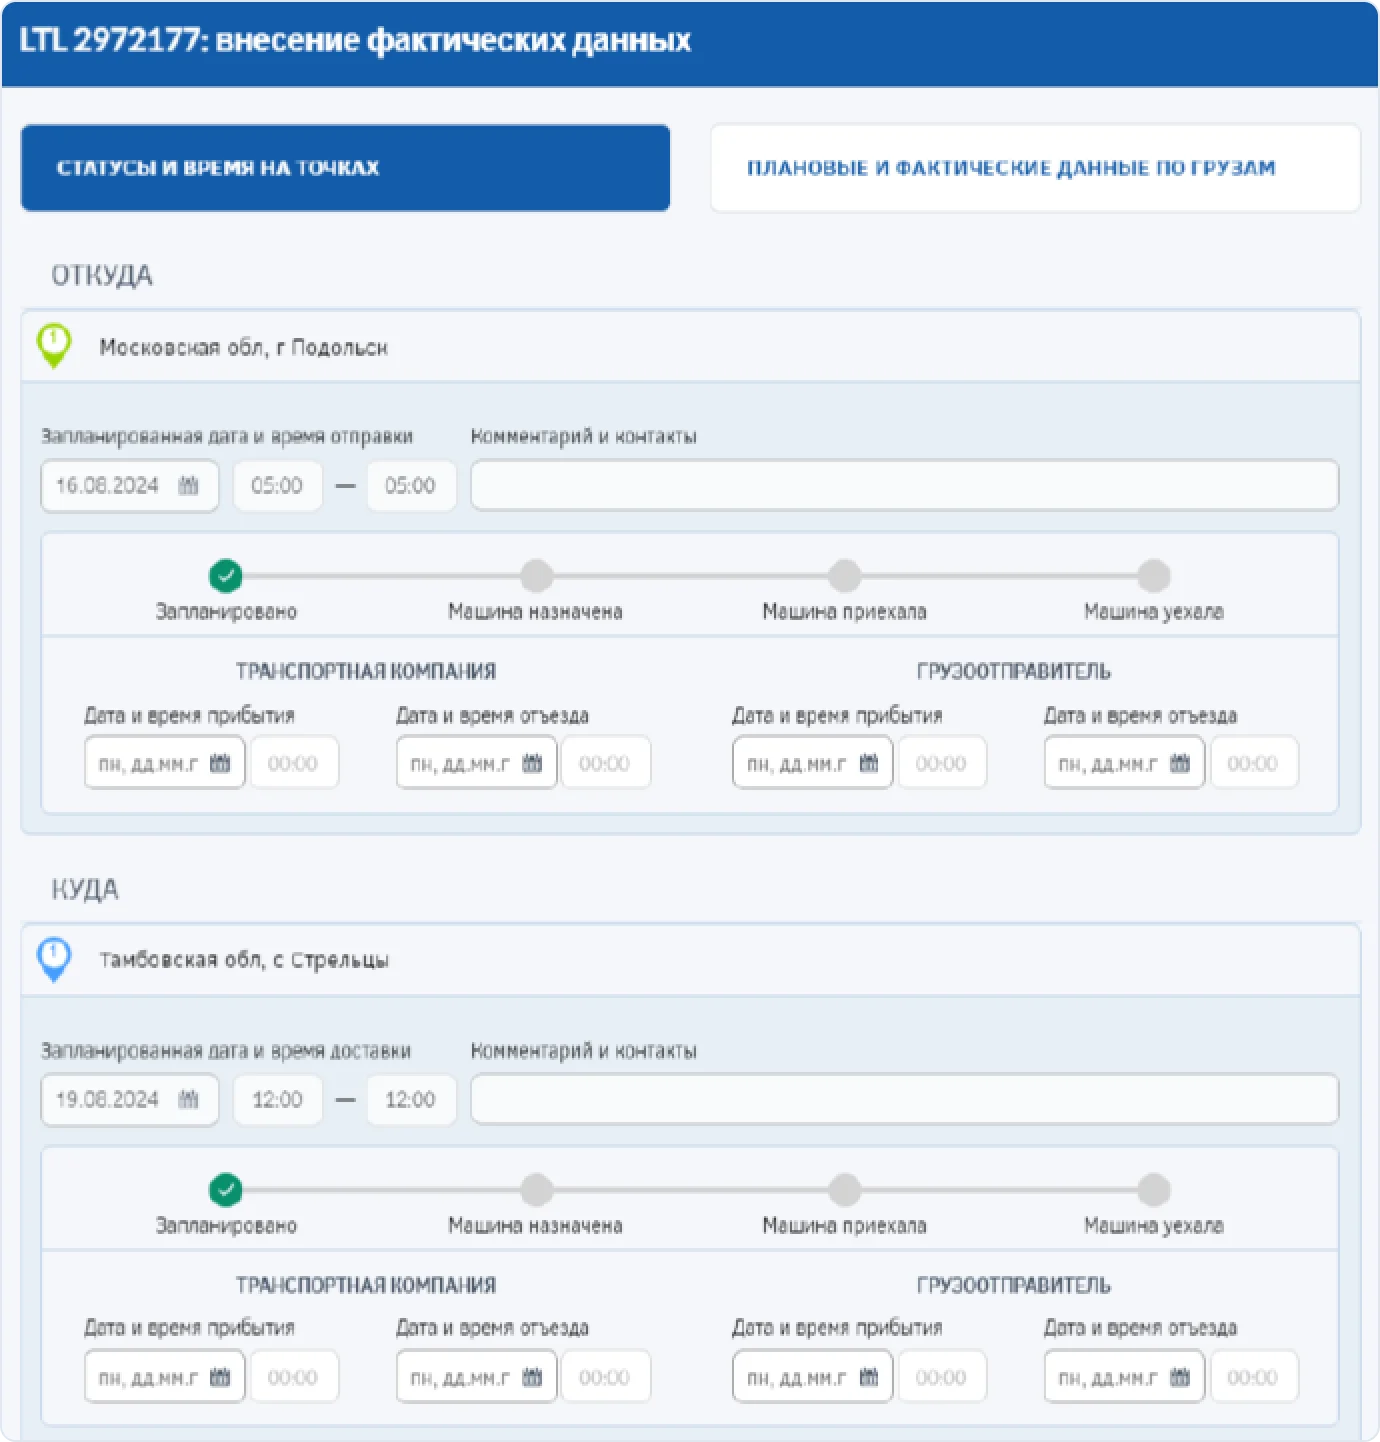Click Московская обл, г Подольск address text
Screen dimensions: 1380x1442
pyautogui.click(x=243, y=348)
